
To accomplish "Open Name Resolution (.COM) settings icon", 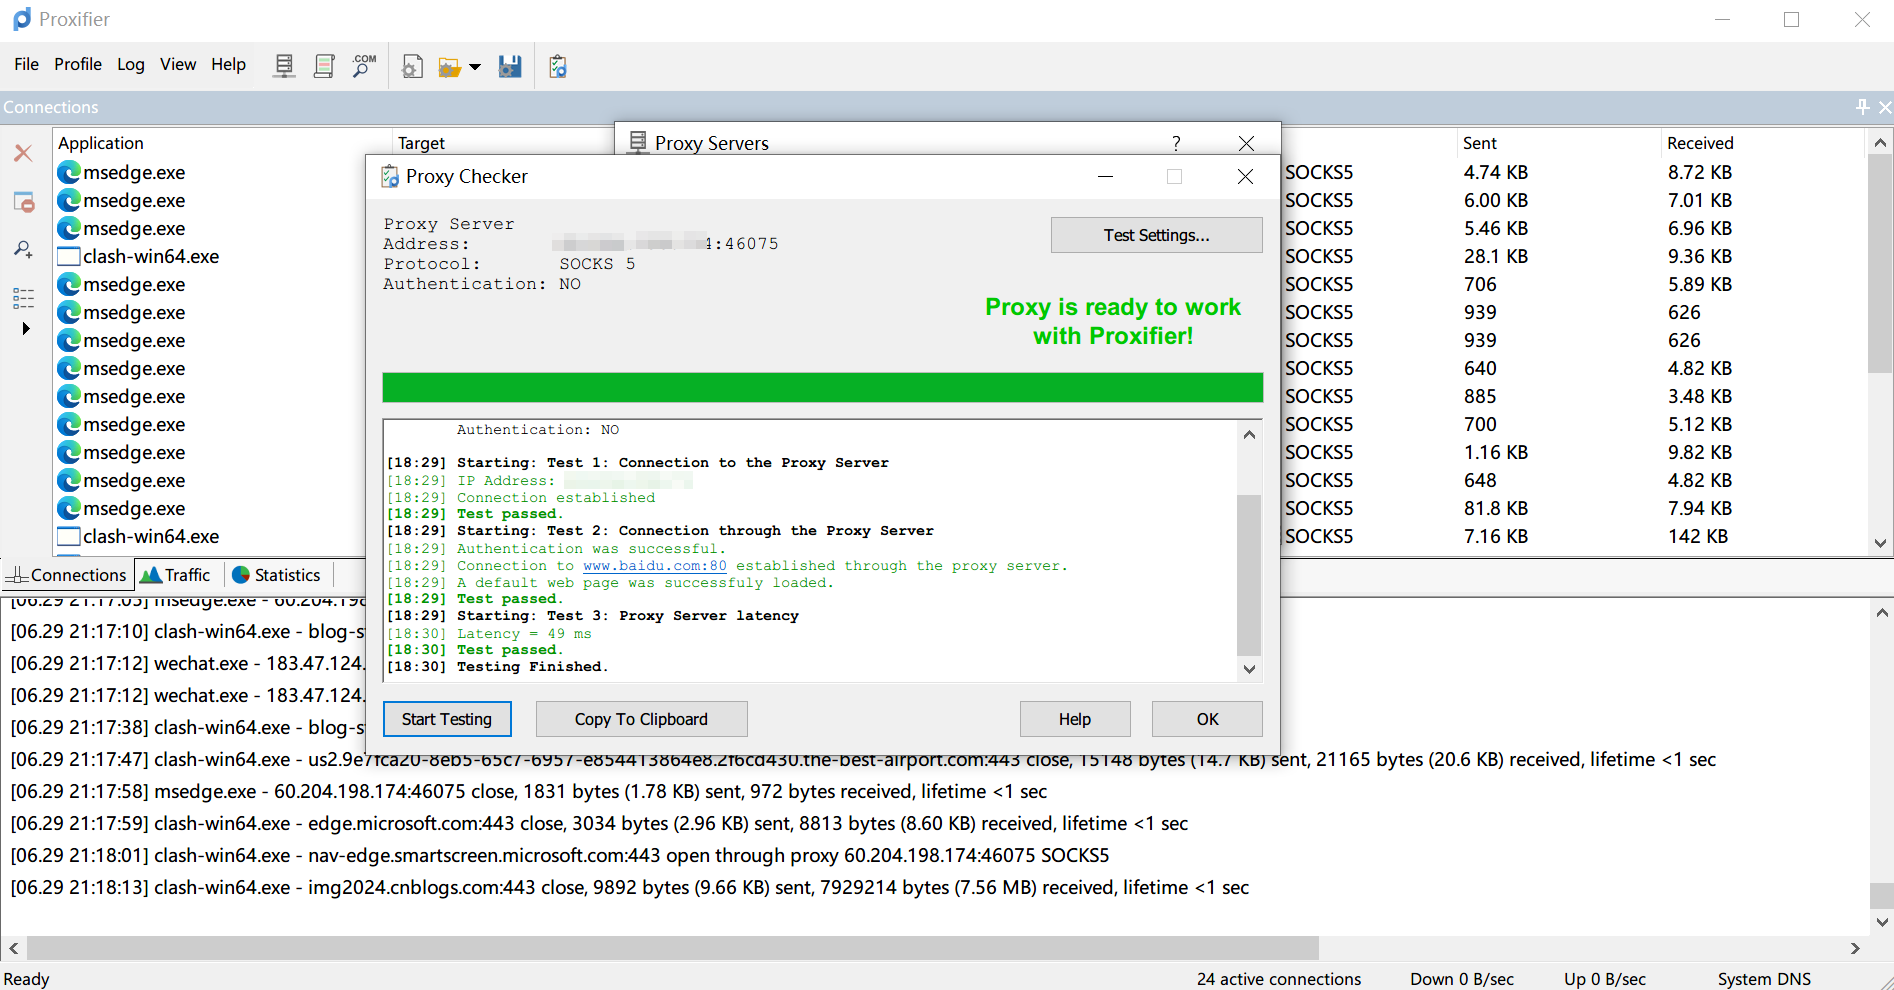I will (364, 66).
